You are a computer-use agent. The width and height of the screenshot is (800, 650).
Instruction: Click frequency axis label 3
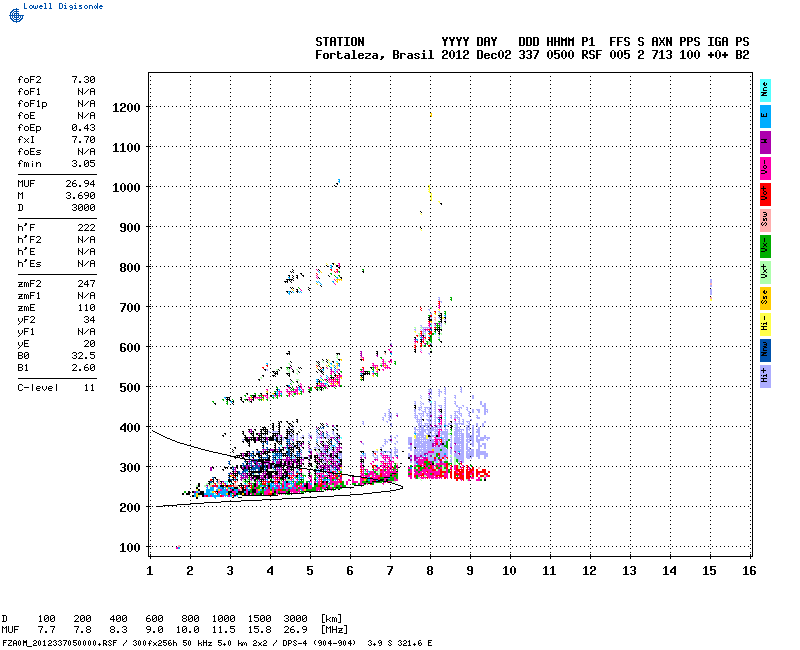pyautogui.click(x=230, y=571)
